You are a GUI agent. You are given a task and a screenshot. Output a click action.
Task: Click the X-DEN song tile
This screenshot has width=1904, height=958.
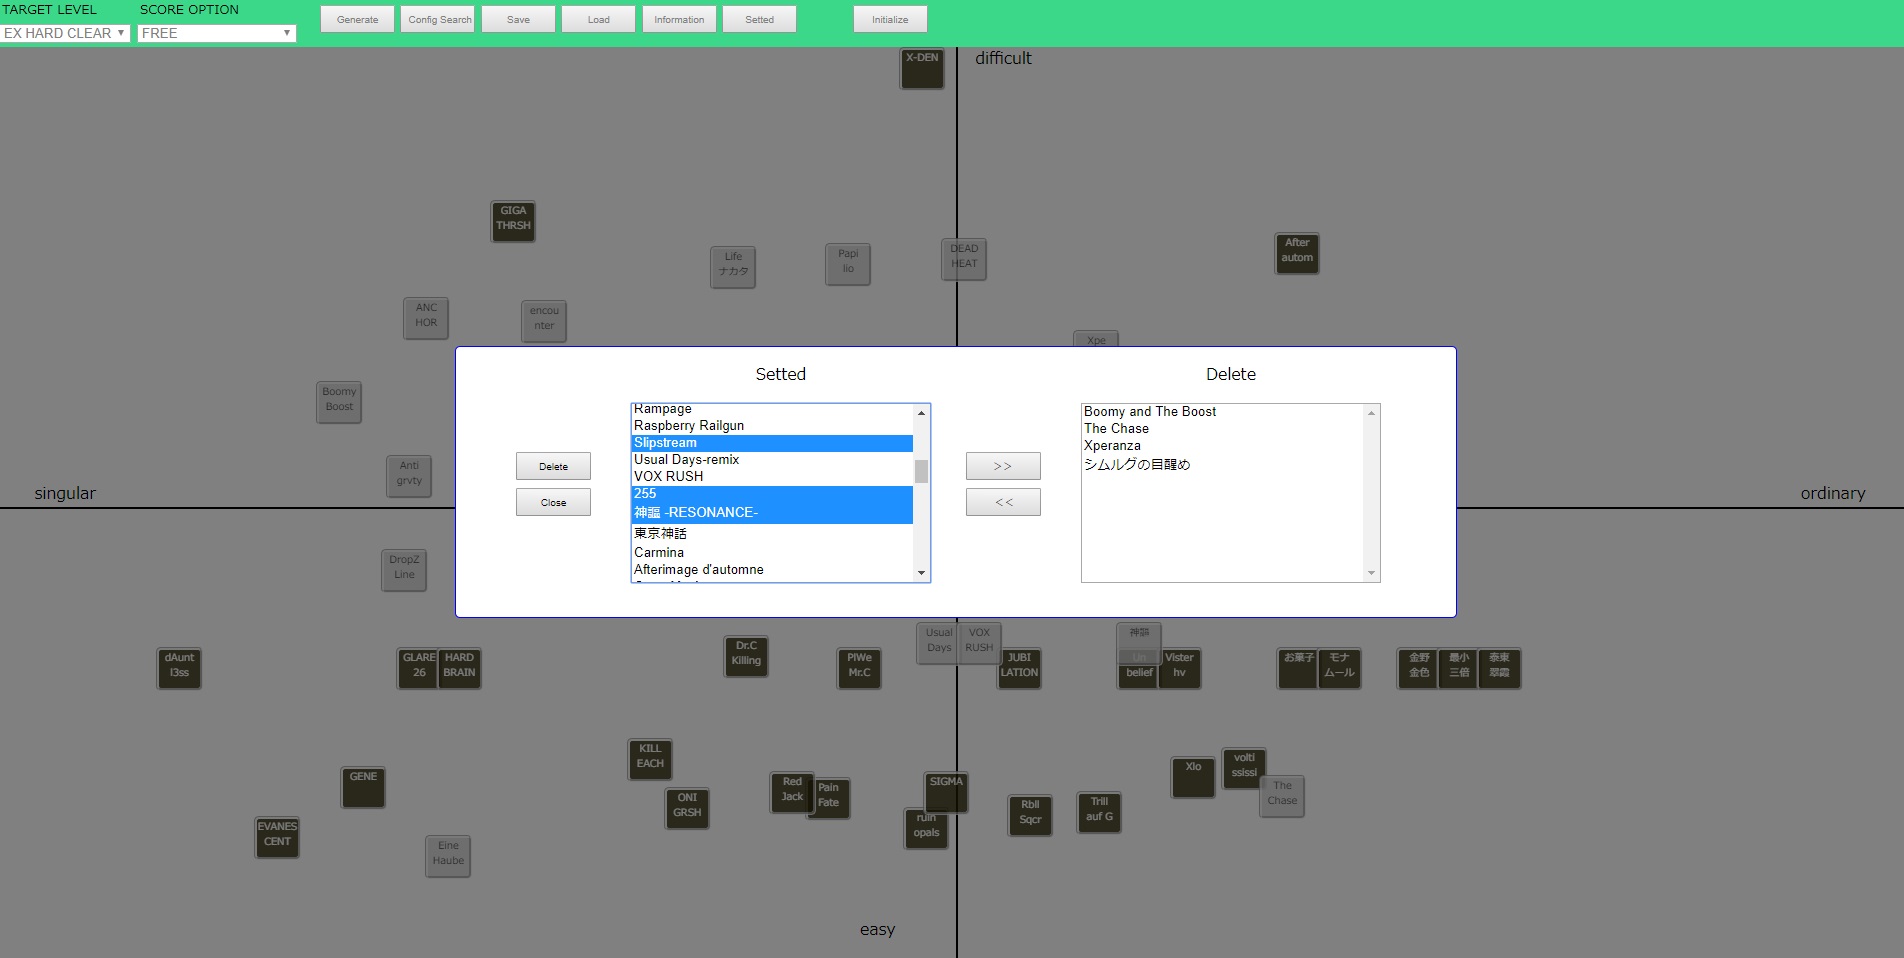pyautogui.click(x=921, y=68)
